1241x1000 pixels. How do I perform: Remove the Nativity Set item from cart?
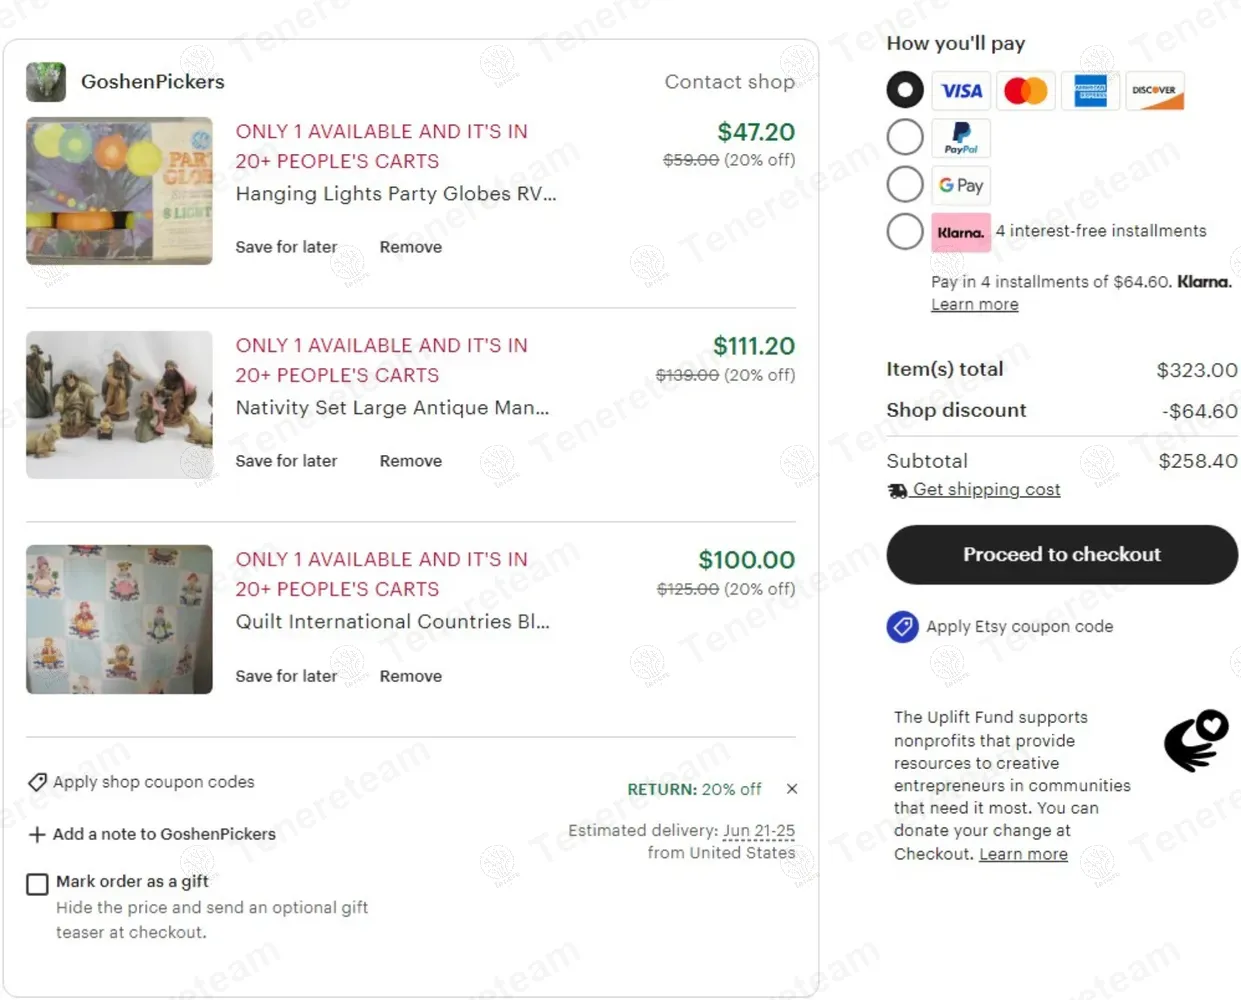pyautogui.click(x=410, y=461)
